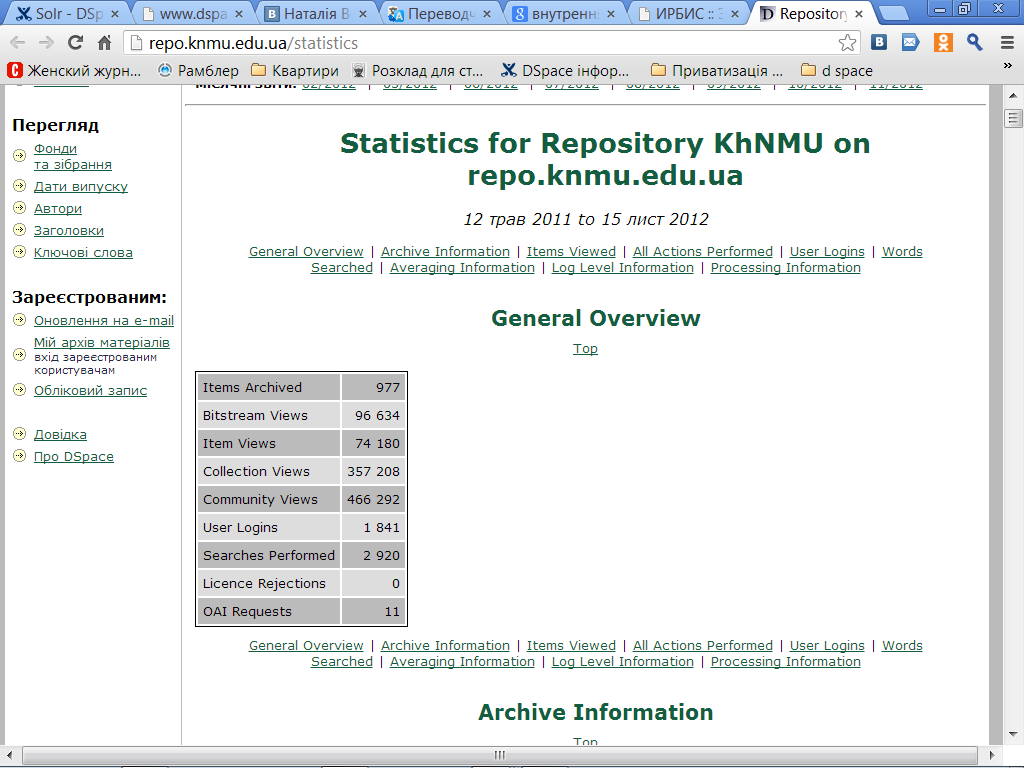
Task: Show more bookmarks via double chevron
Action: coord(1008,66)
